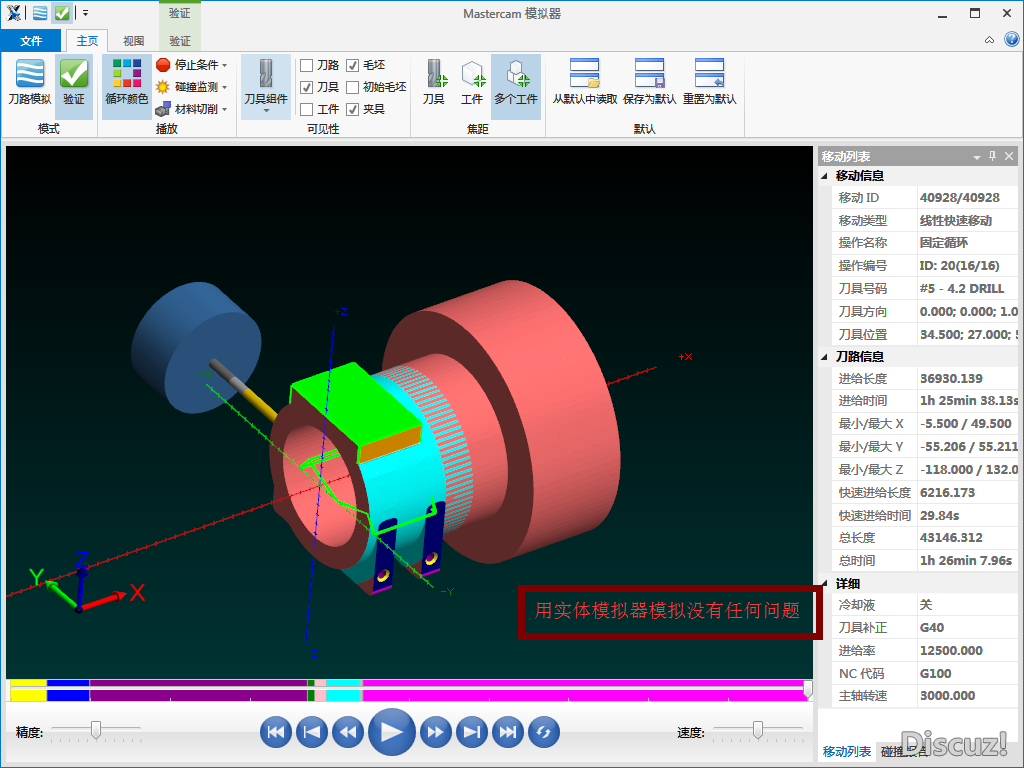Open quick access toolbar customize dropdown

coord(86,12)
